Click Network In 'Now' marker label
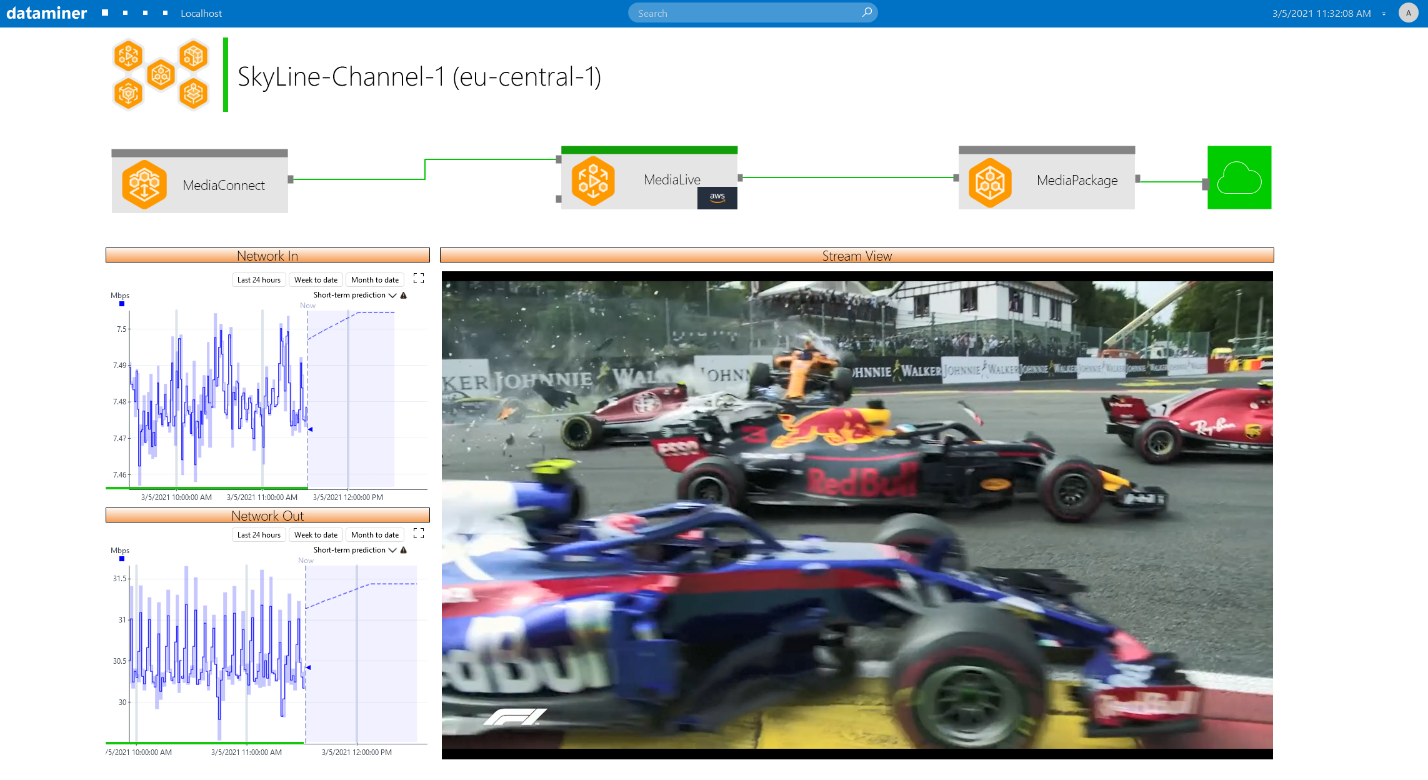 tap(307, 306)
